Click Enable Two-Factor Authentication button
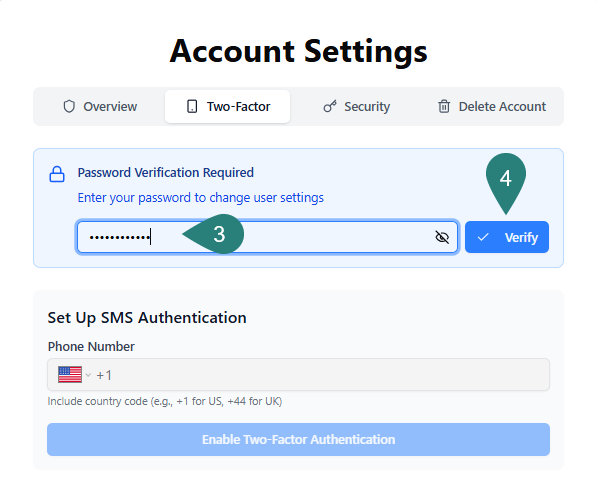 [298, 440]
